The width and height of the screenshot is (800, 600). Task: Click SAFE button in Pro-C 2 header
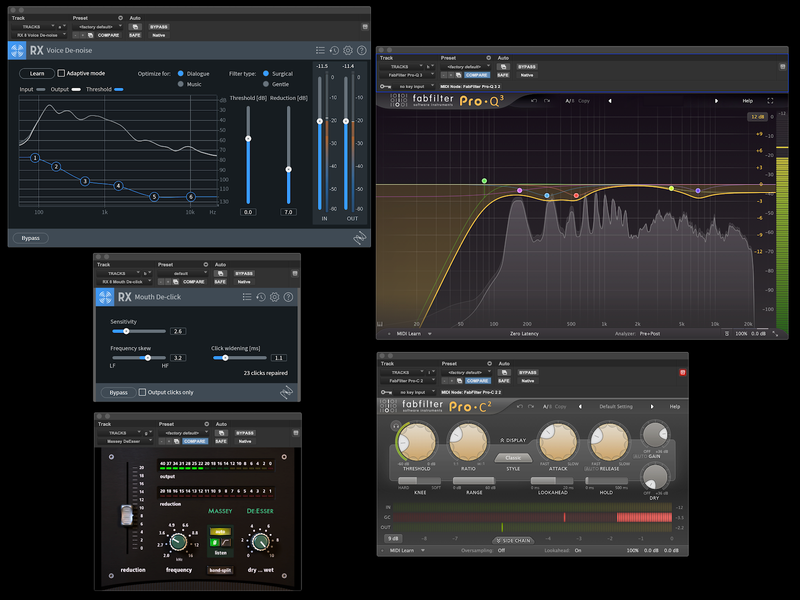tap(504, 381)
